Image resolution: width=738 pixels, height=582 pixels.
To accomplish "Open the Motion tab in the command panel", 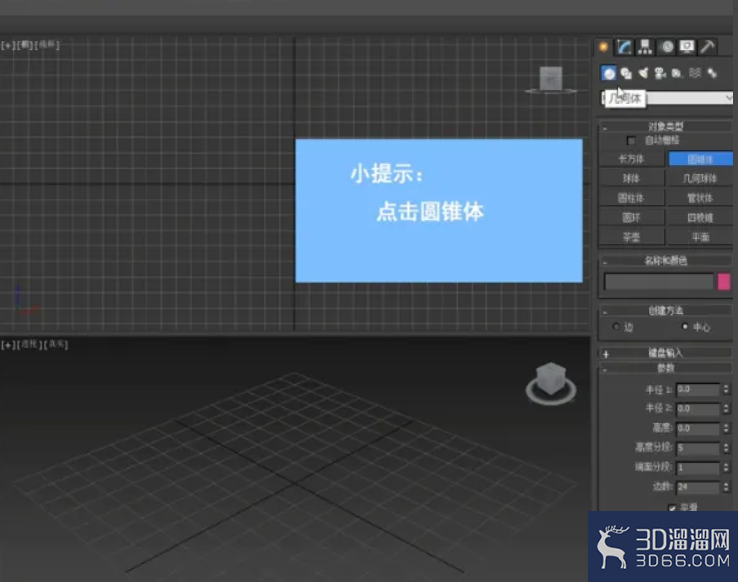I will [667, 47].
